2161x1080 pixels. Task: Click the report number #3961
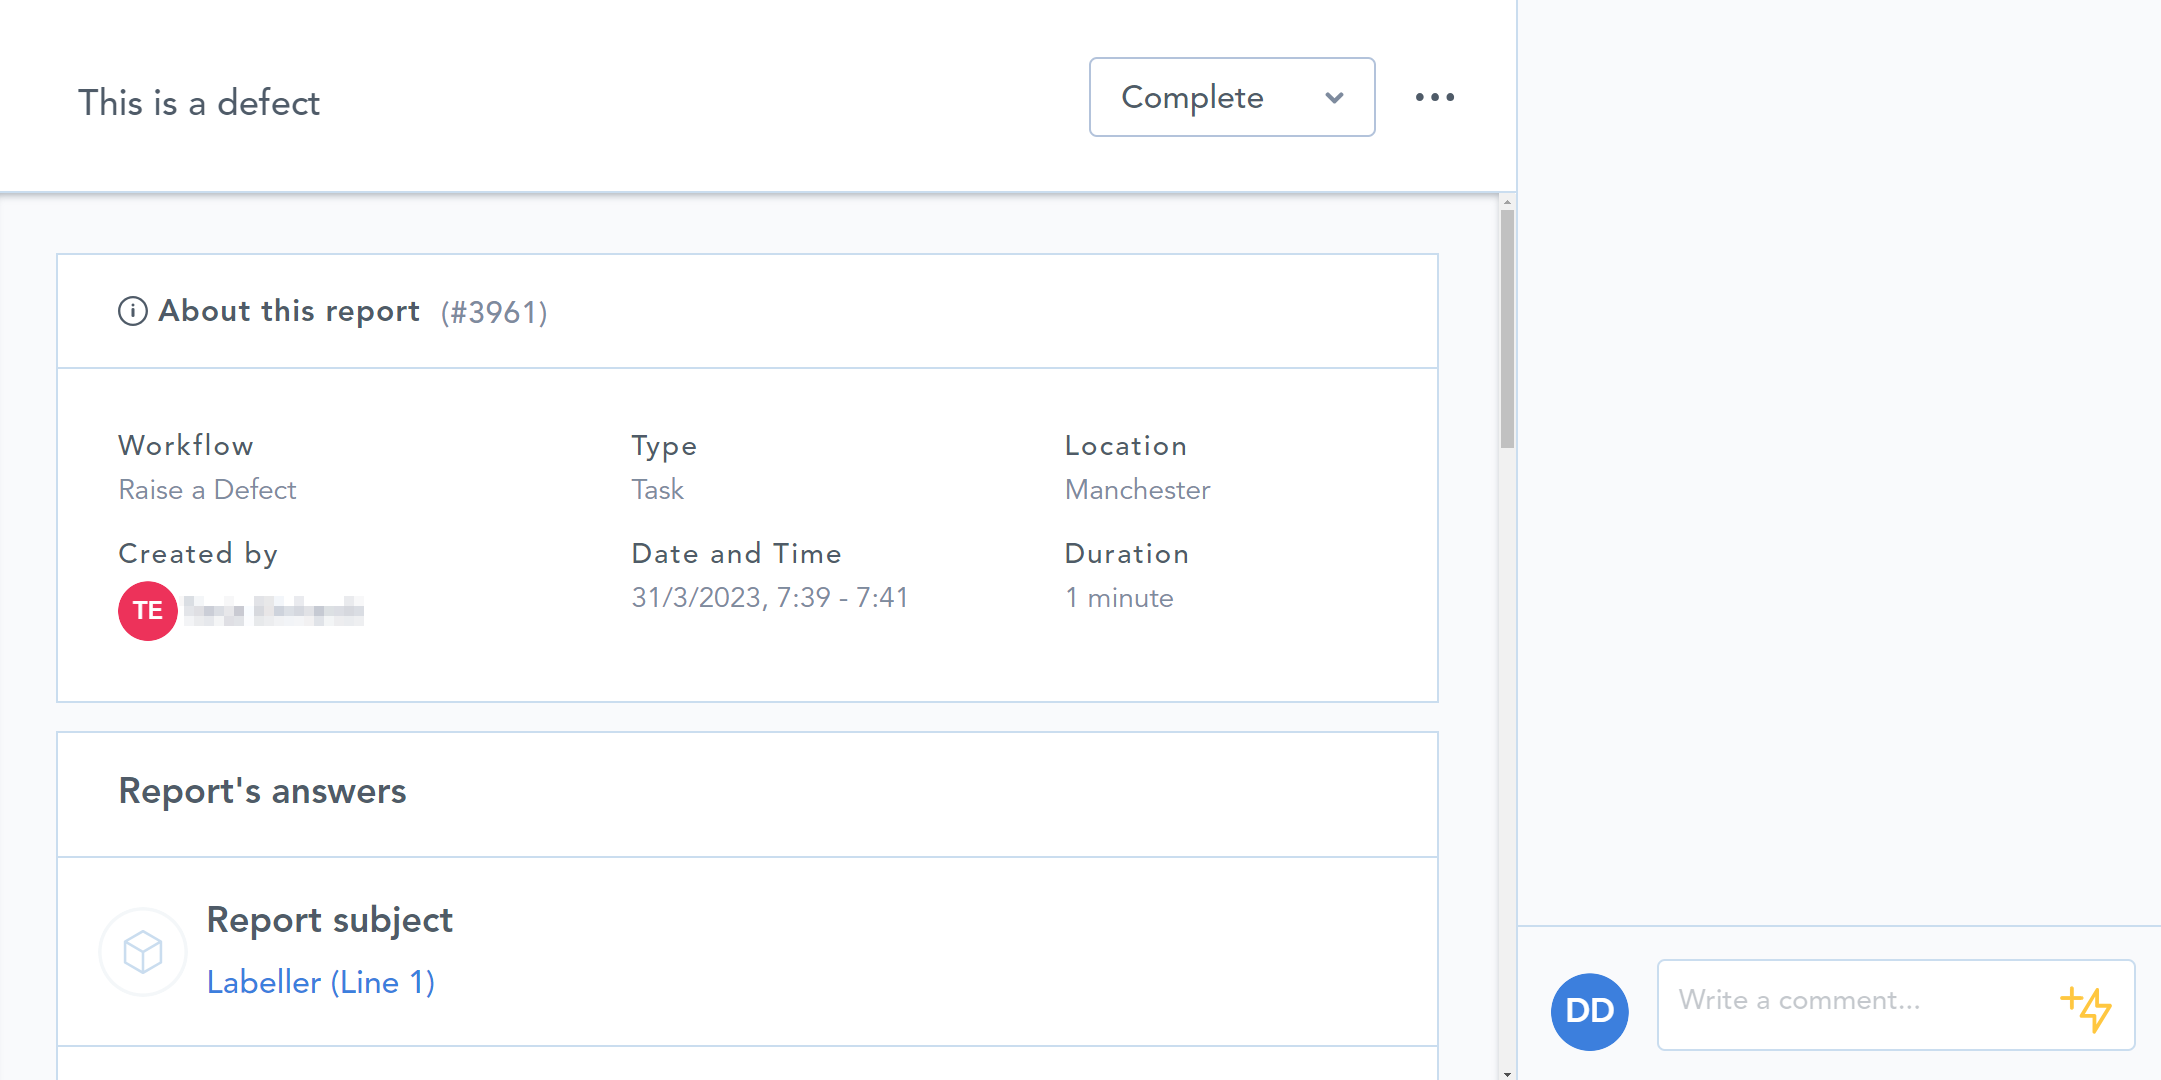click(494, 311)
